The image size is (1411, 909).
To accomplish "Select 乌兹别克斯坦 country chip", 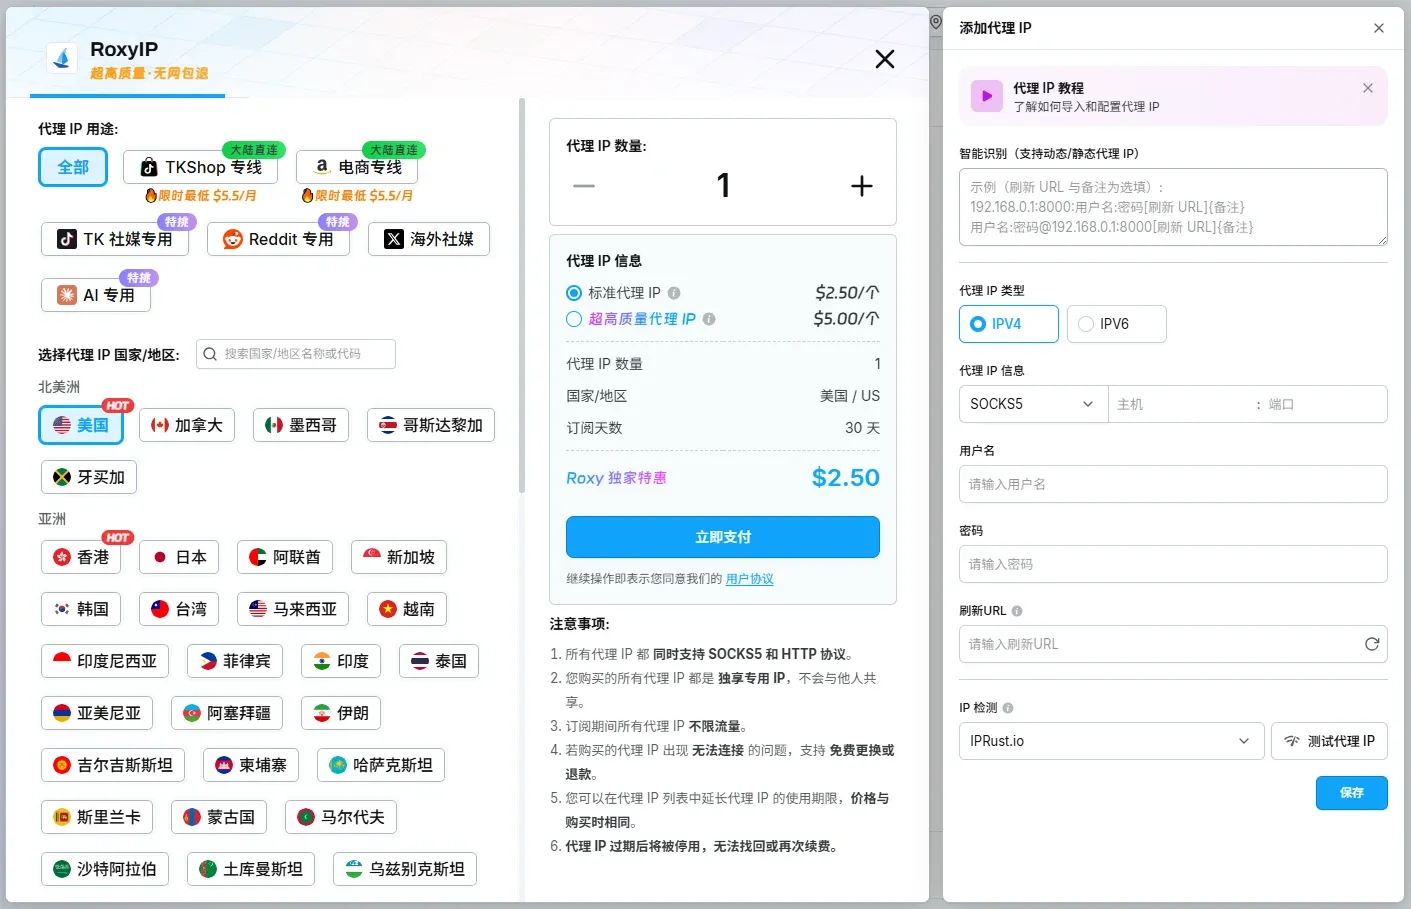I will click(x=405, y=869).
